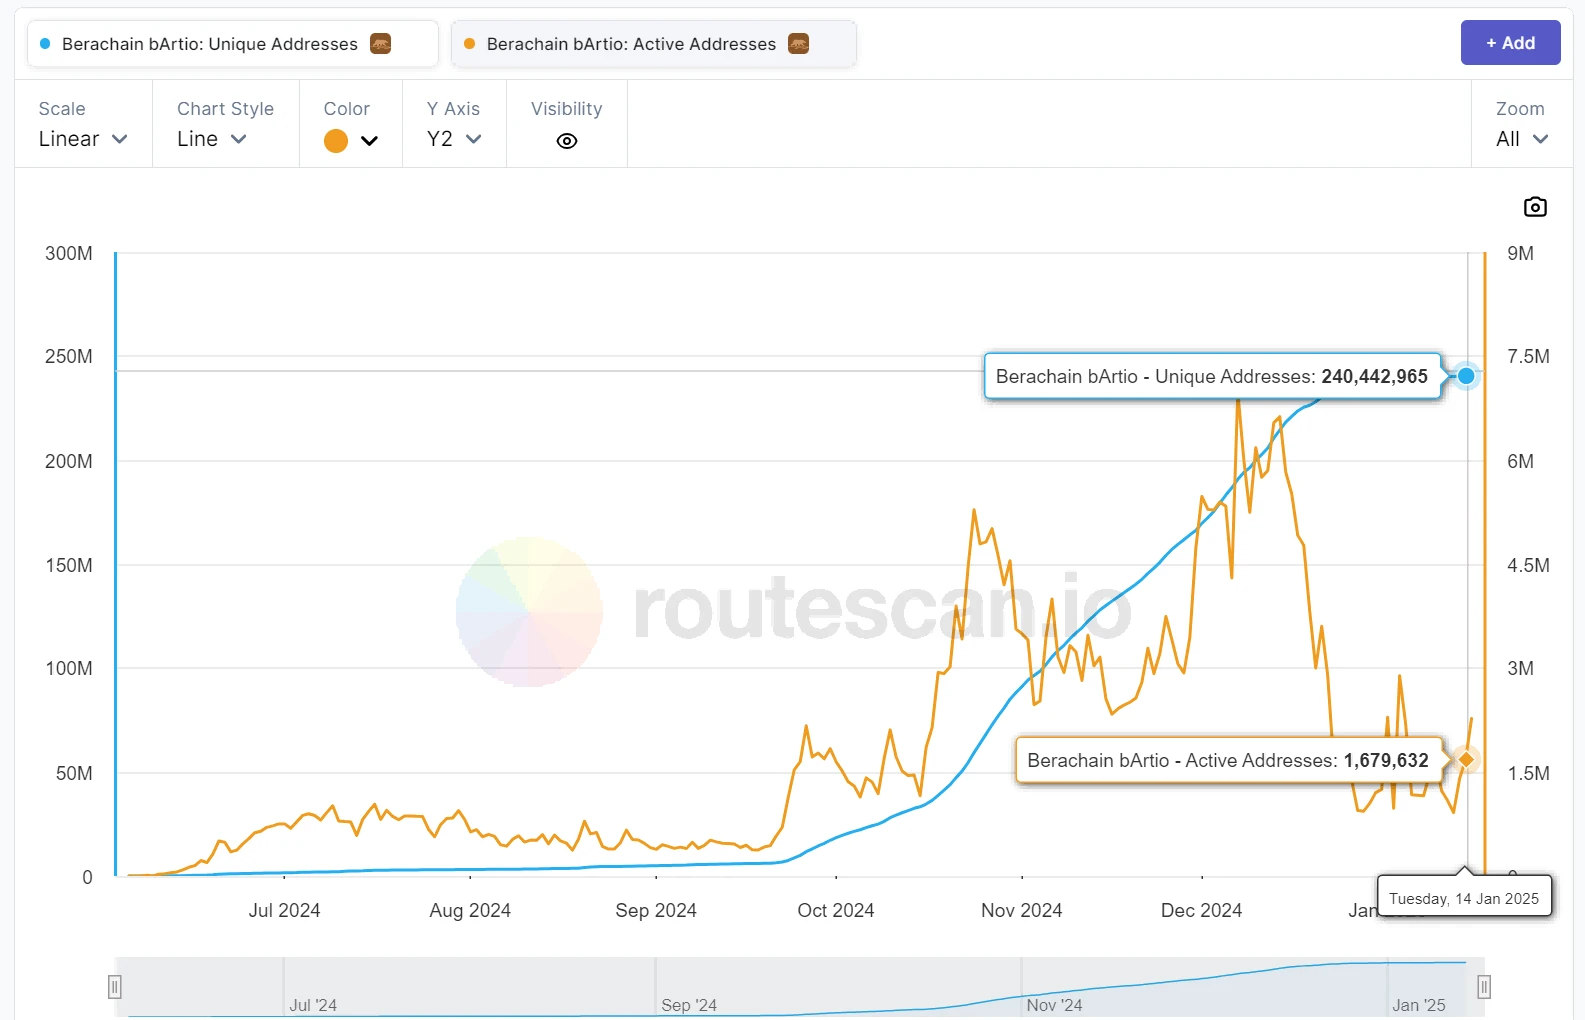Screen dimensions: 1585x1020
Task: Click the orange dot in Active Addresses tab
Action: click(470, 44)
